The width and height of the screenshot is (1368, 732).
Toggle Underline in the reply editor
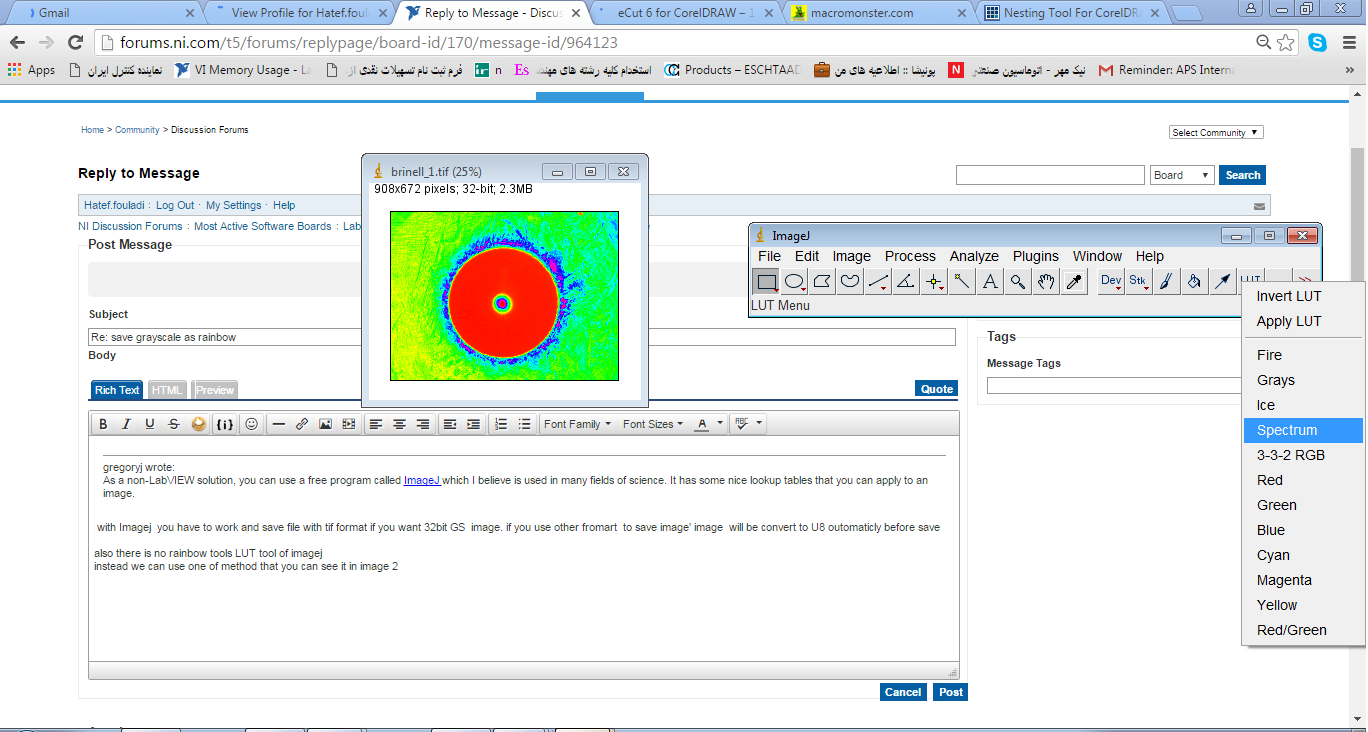pyautogui.click(x=150, y=424)
